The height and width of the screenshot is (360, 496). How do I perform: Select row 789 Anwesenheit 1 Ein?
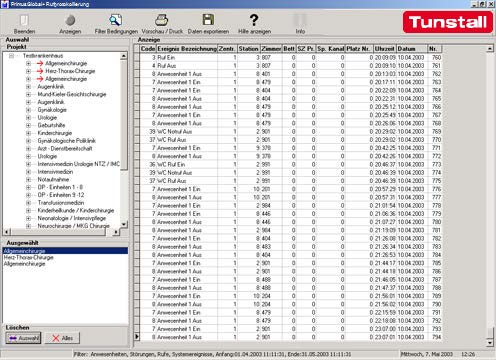pyautogui.click(x=291, y=296)
